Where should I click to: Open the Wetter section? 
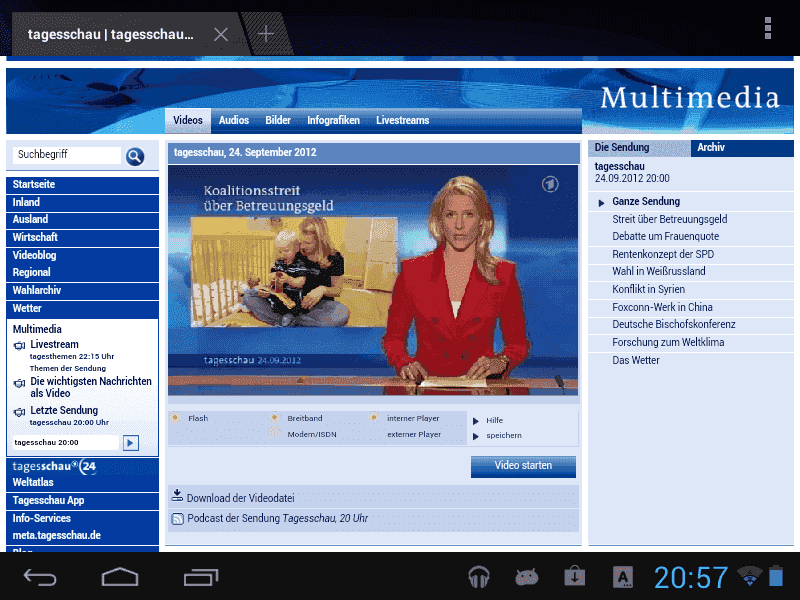[x=82, y=309]
